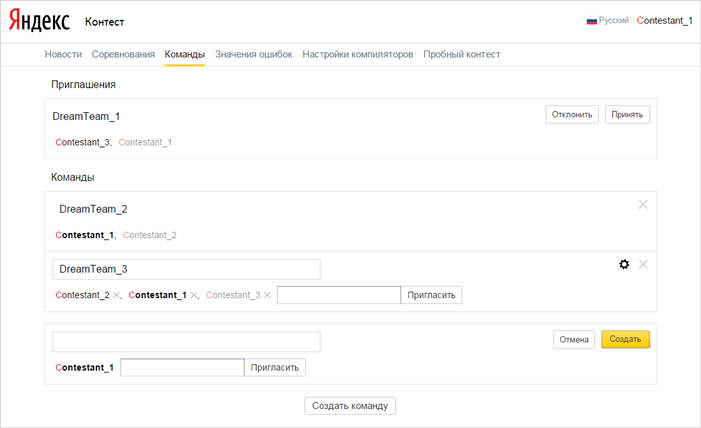
Task: Click the Russian flag language icon
Action: pyautogui.click(x=591, y=20)
